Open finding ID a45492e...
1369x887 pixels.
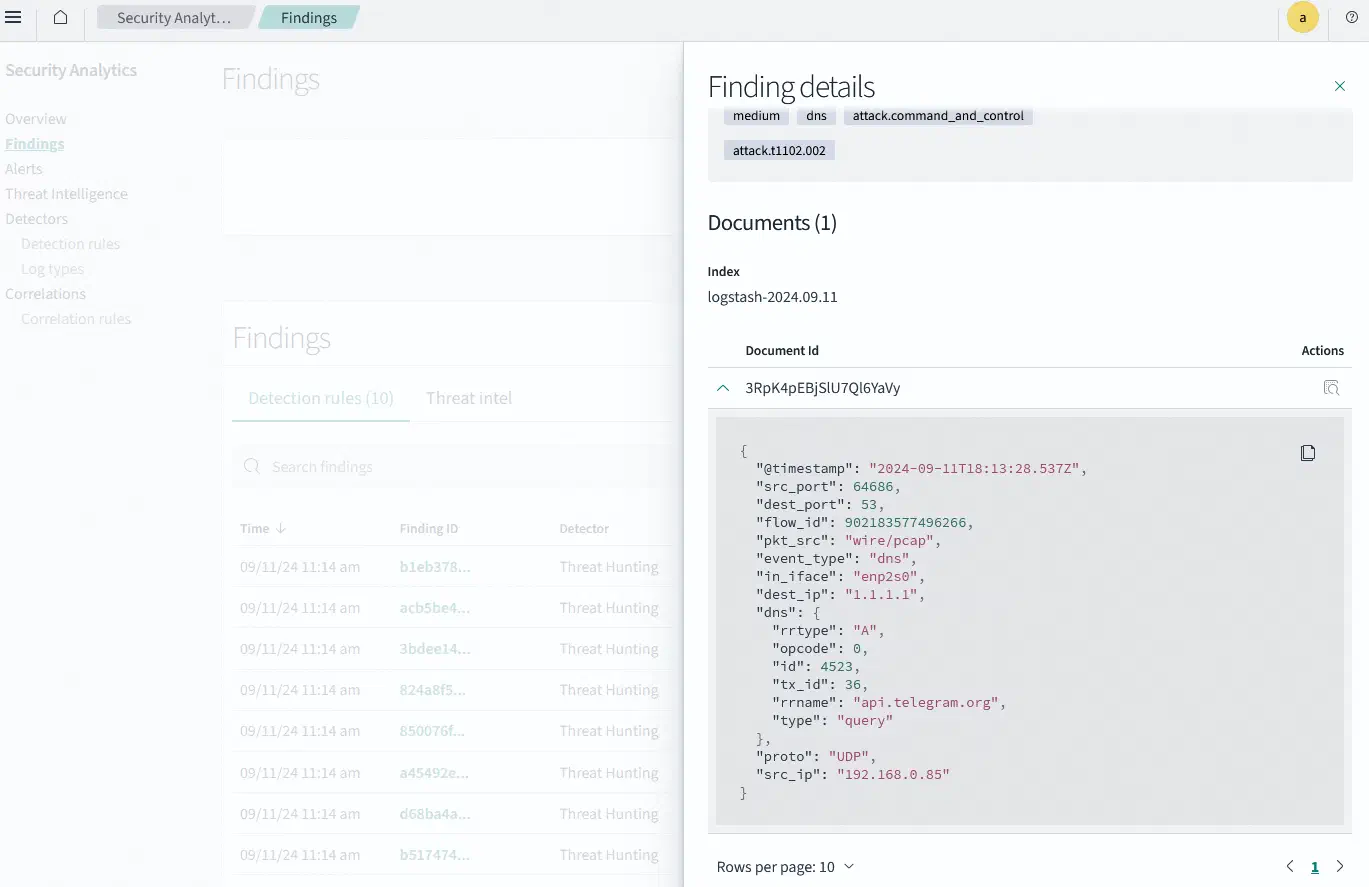click(435, 773)
